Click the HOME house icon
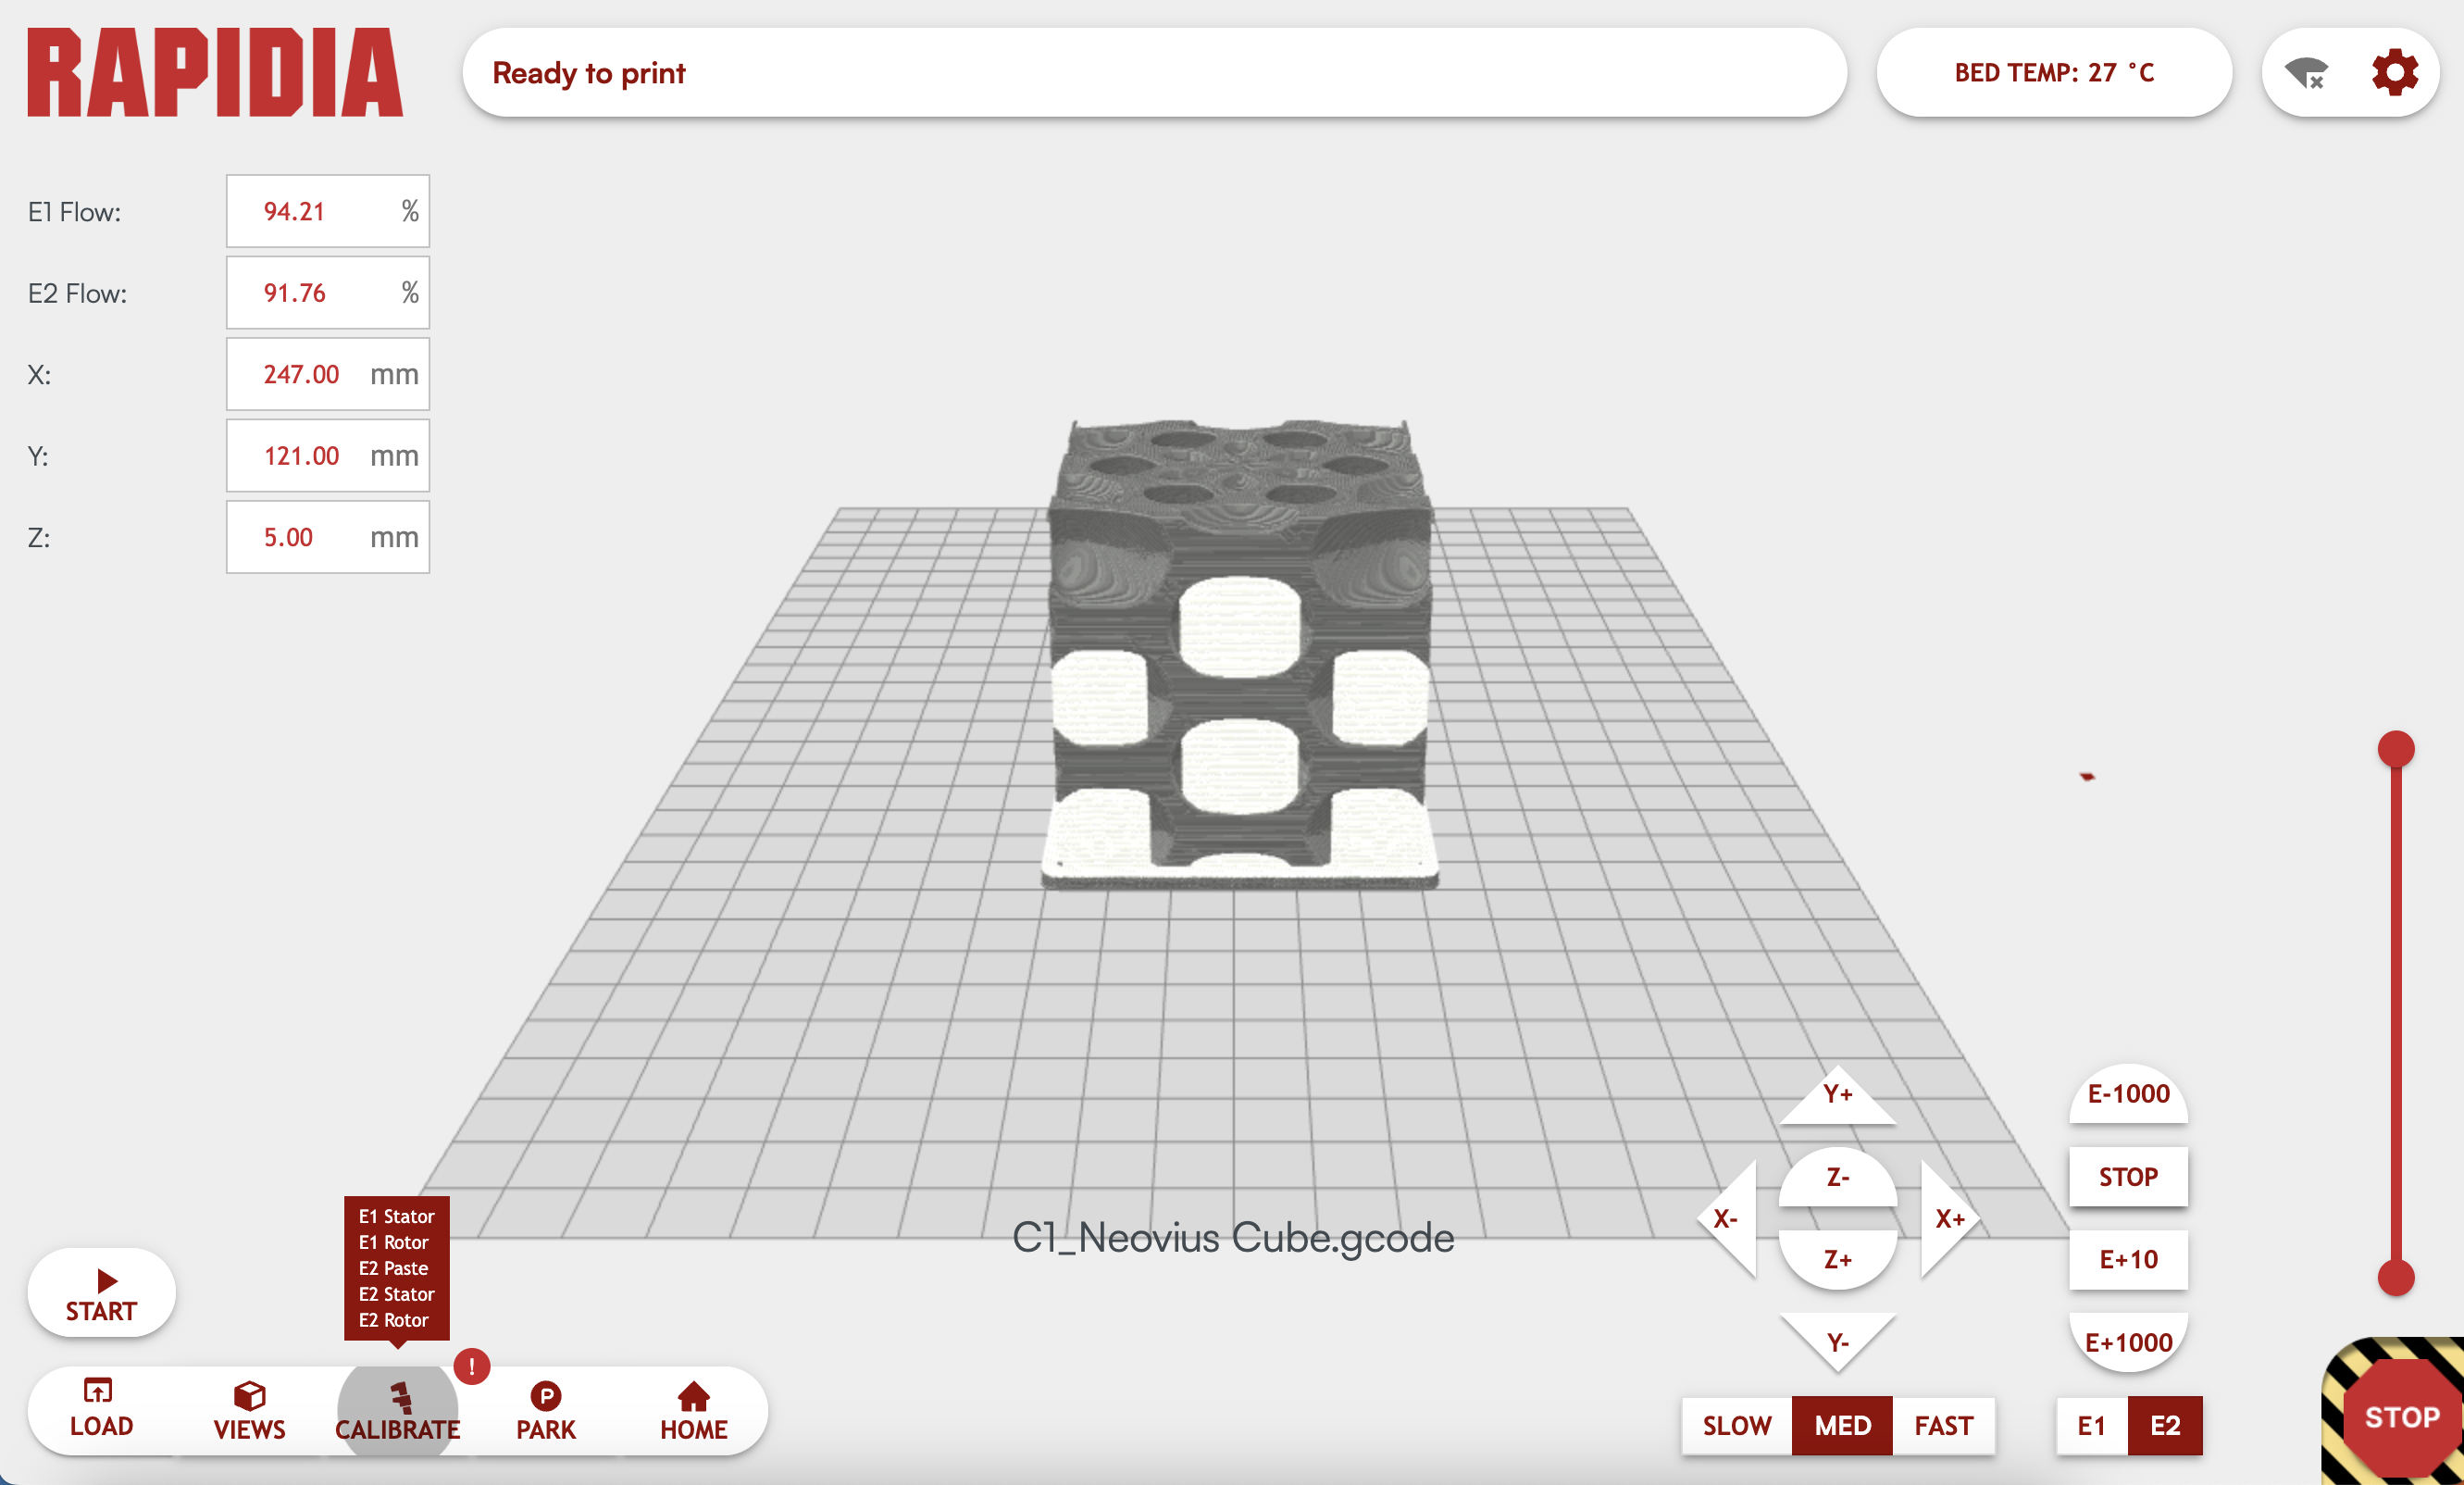 (x=693, y=1395)
